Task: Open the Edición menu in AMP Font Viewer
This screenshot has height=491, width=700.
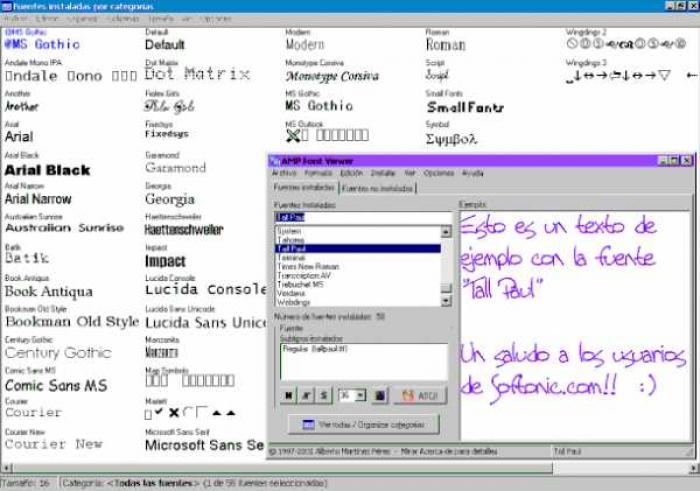Action: pos(351,173)
